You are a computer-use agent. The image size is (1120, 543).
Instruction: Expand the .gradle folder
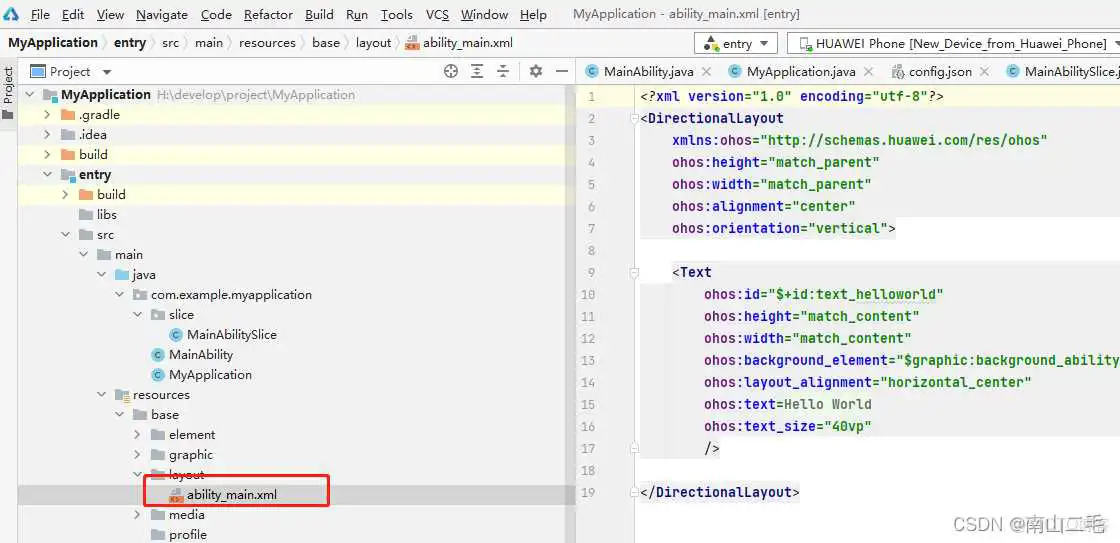(x=48, y=115)
